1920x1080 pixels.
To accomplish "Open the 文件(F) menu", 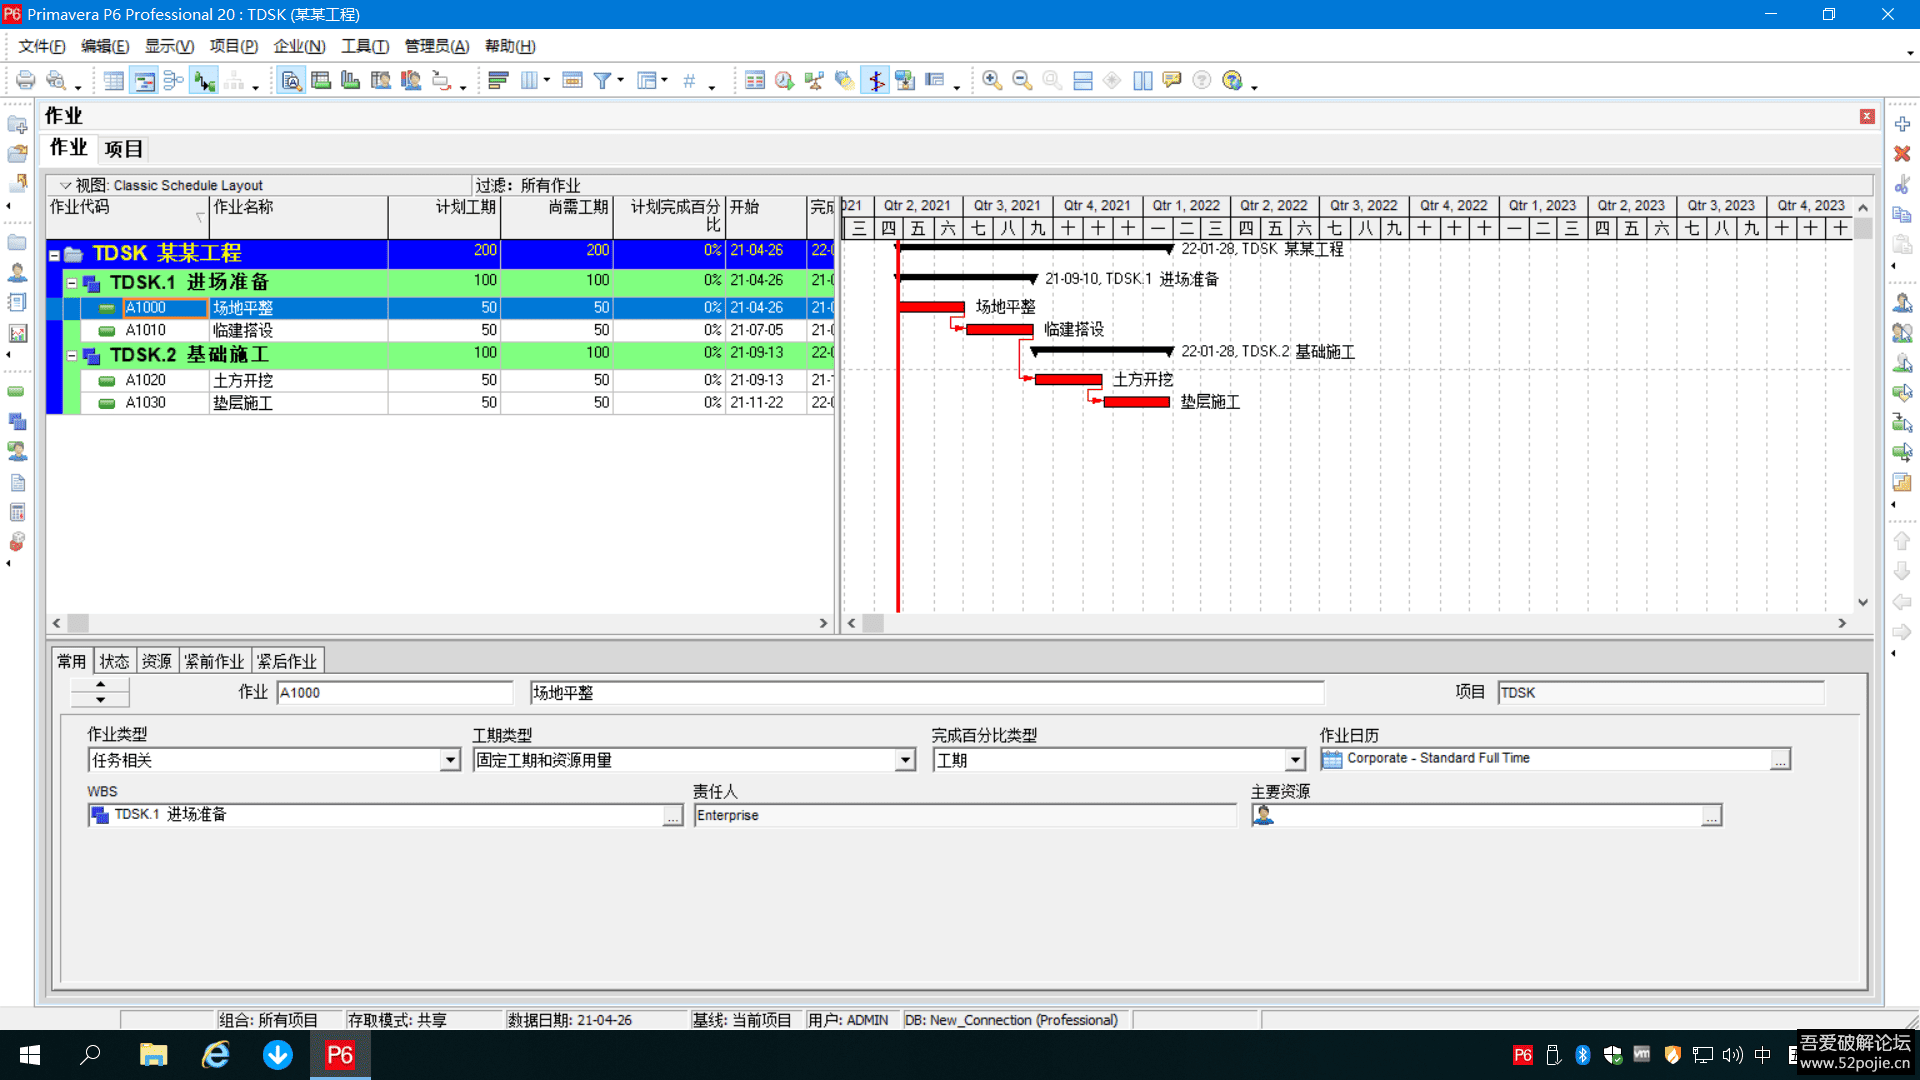I will point(41,46).
